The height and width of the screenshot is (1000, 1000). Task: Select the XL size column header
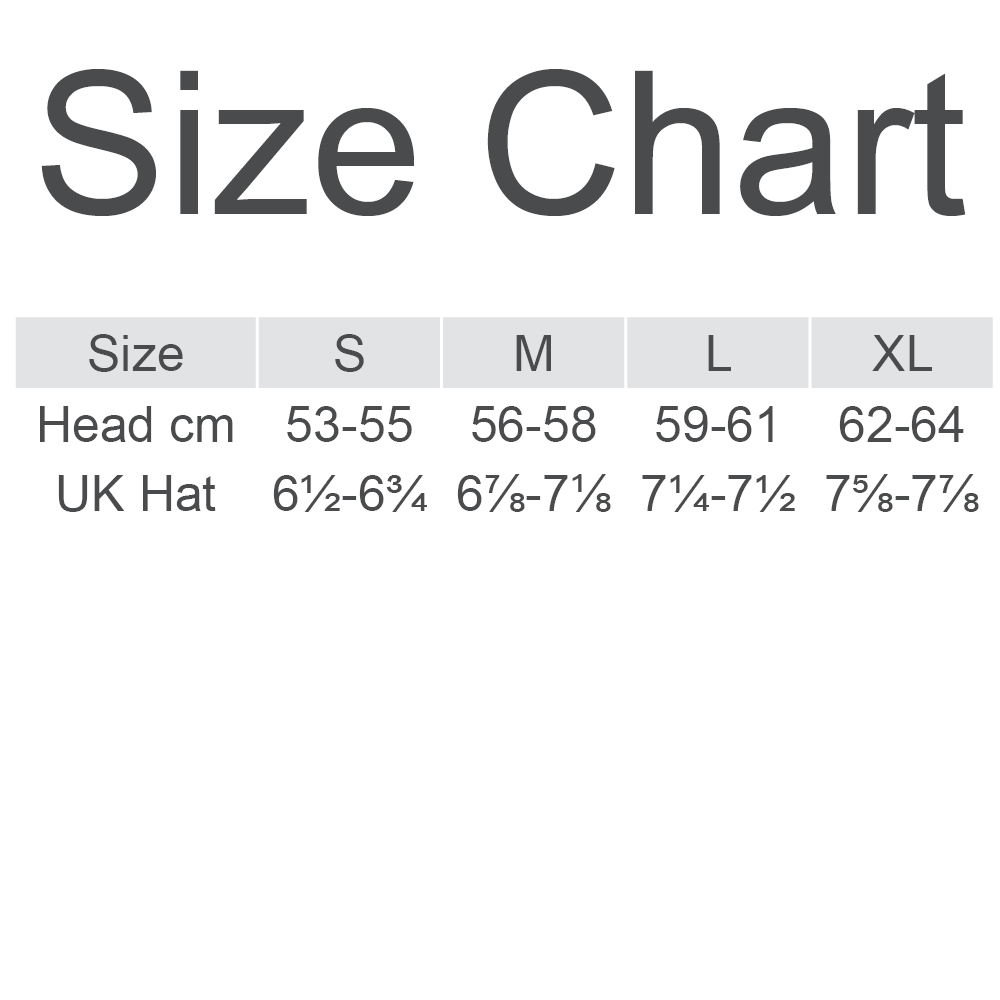[x=902, y=353]
